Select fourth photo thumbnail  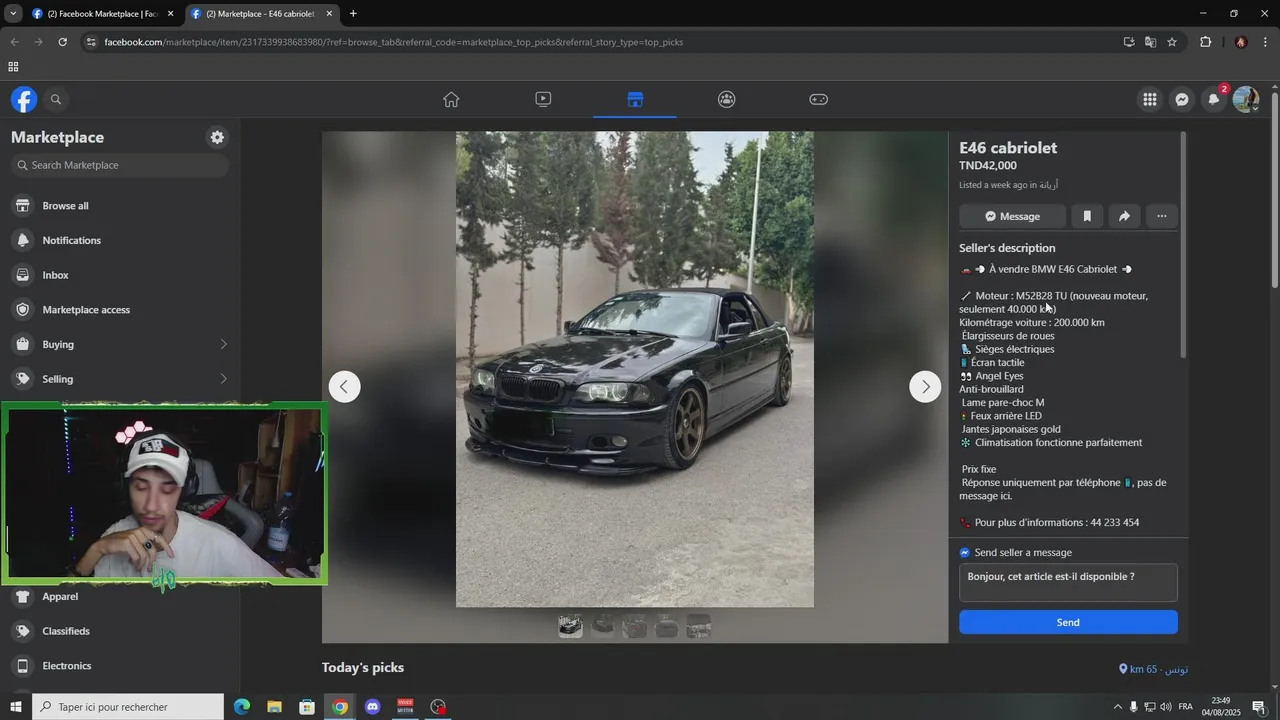[666, 627]
